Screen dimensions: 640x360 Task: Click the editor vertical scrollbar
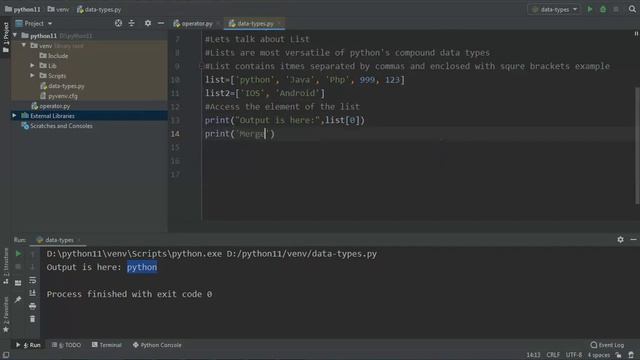coord(637,145)
